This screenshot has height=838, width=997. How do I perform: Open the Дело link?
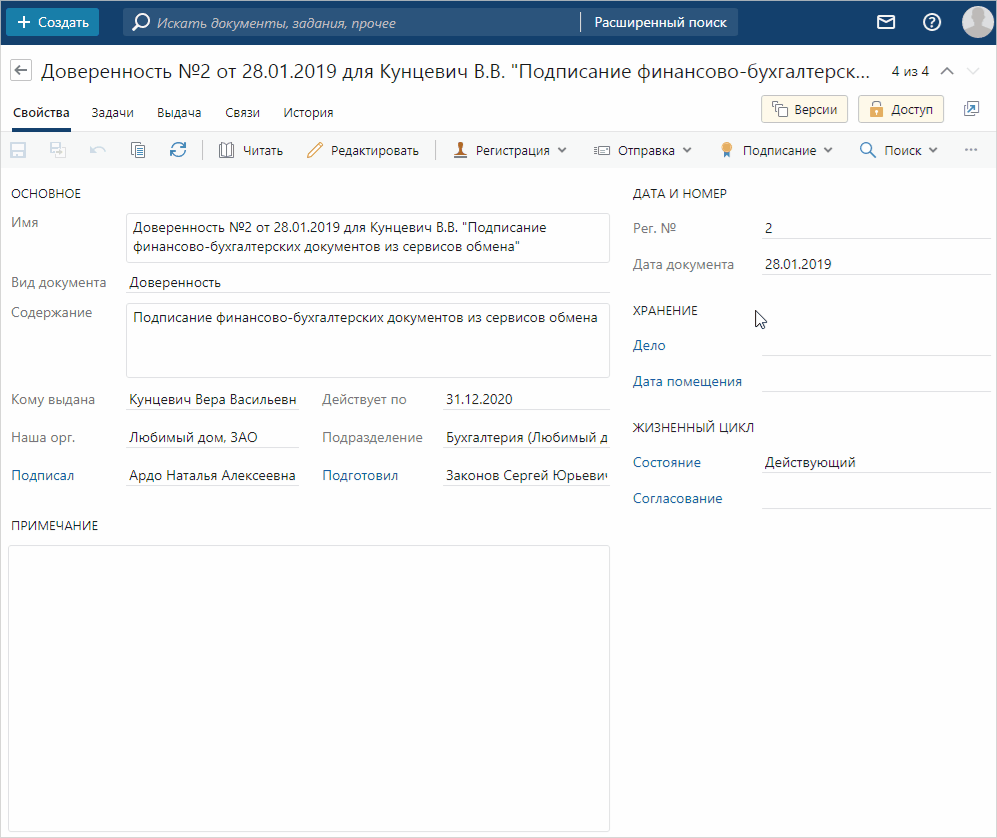point(649,345)
